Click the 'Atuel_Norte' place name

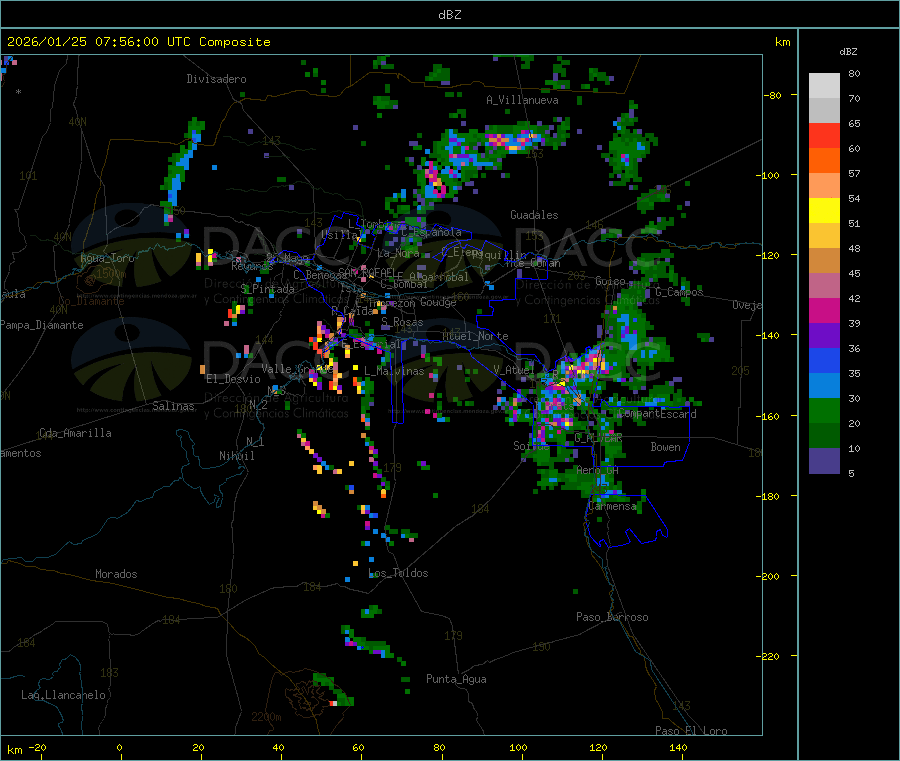pyautogui.click(x=475, y=336)
